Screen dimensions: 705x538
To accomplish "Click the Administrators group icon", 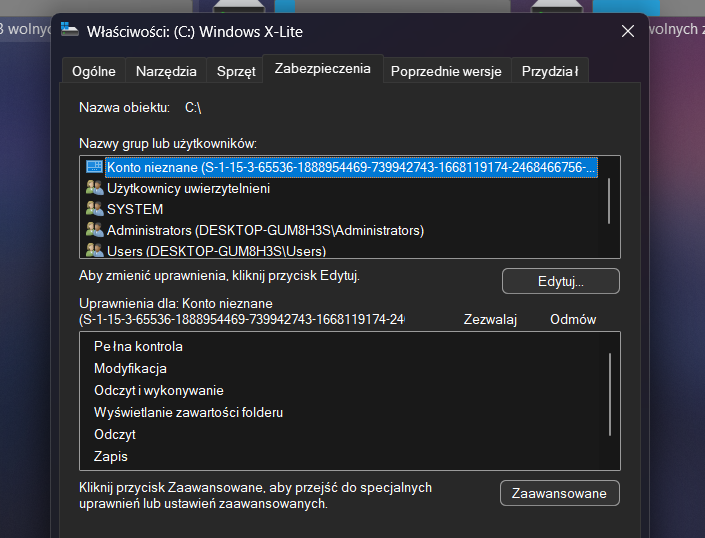I will (x=94, y=230).
